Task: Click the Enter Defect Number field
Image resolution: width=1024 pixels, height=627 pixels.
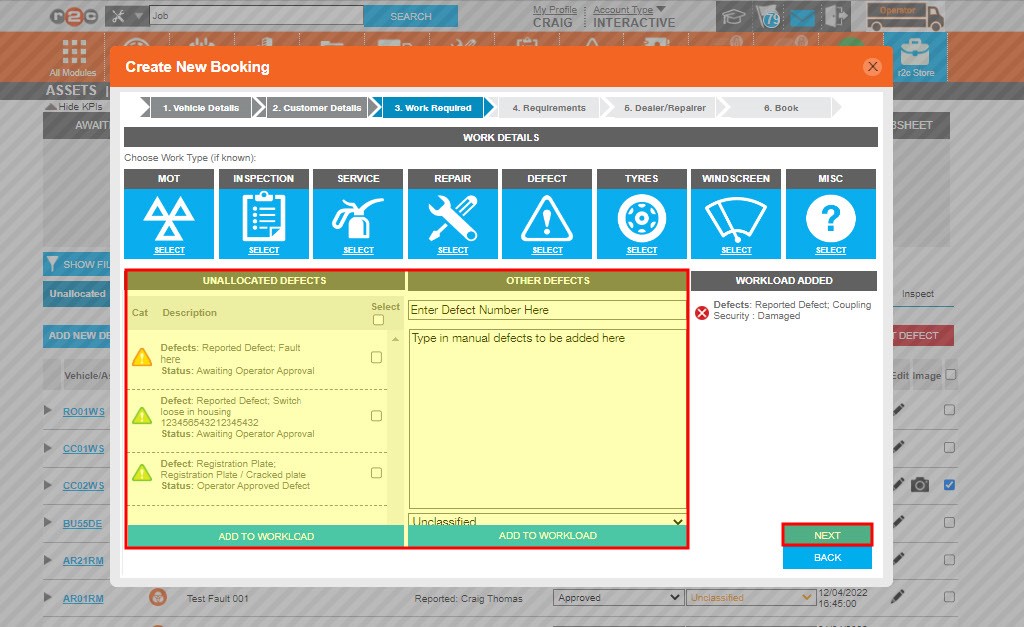Action: click(547, 310)
